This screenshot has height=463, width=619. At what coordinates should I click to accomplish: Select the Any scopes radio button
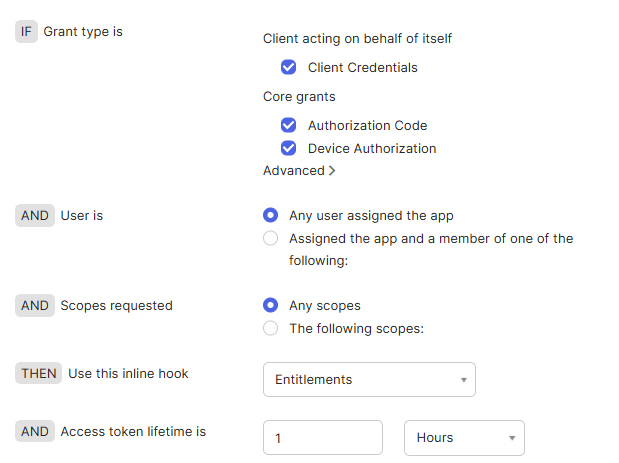pyautogui.click(x=270, y=305)
